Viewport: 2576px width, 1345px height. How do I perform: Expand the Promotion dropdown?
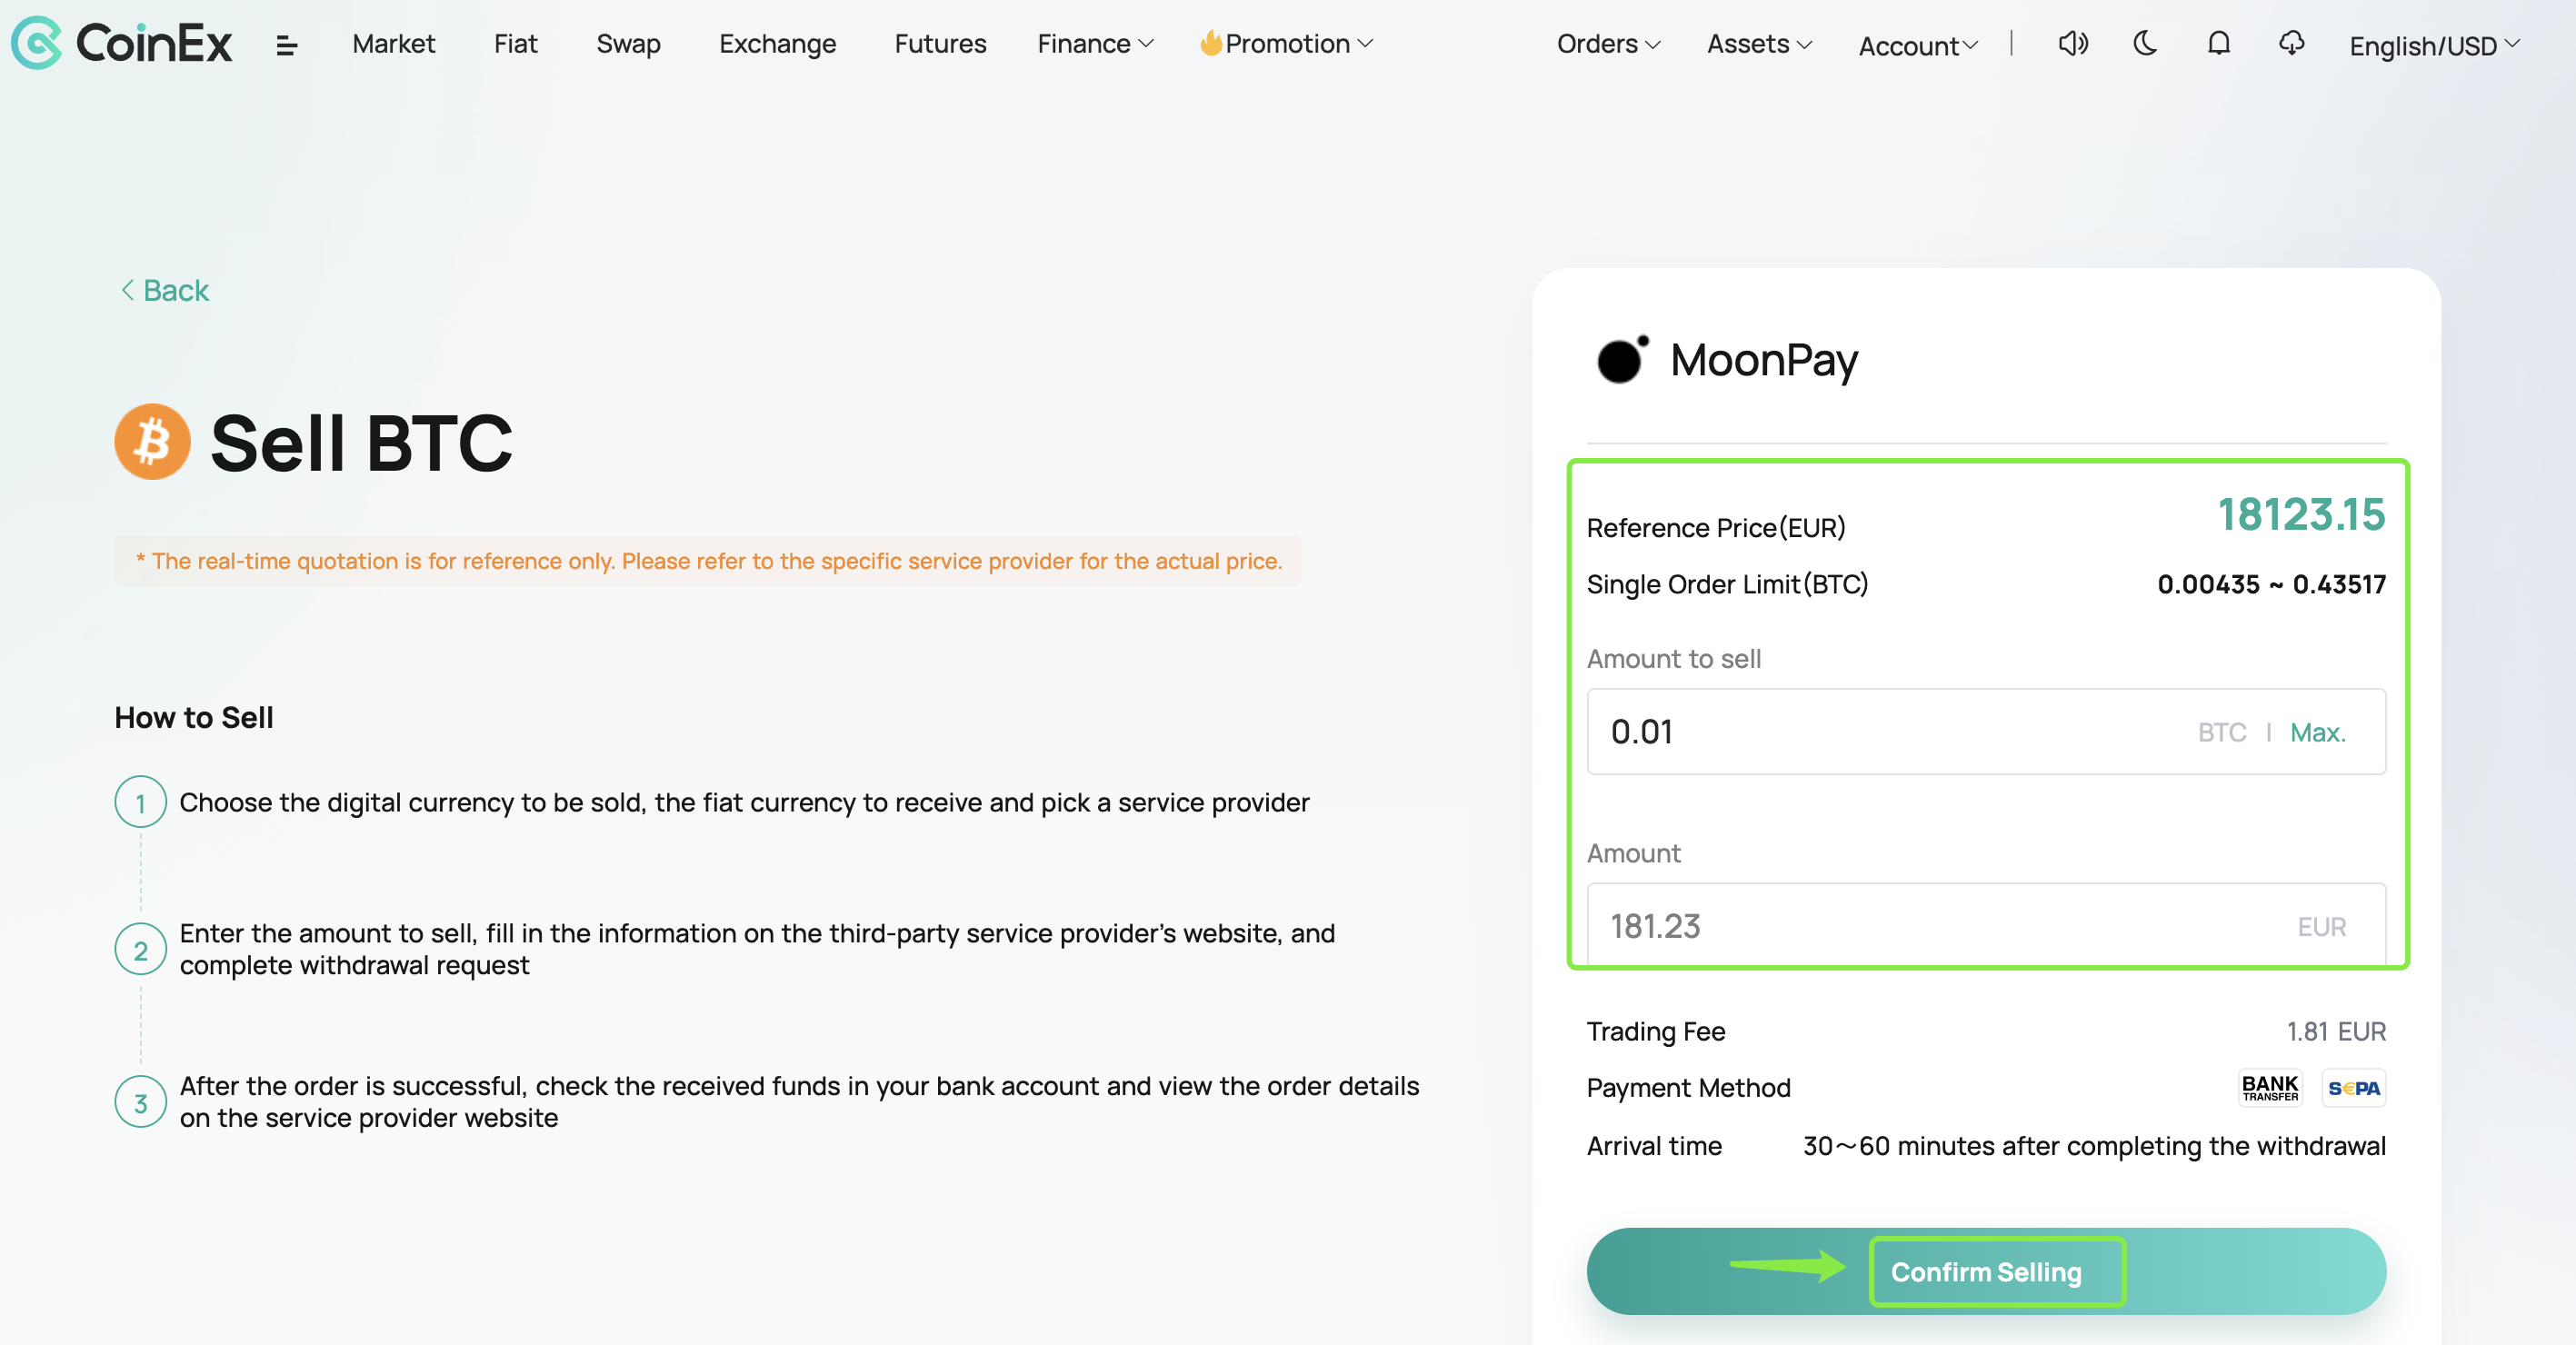point(1287,44)
